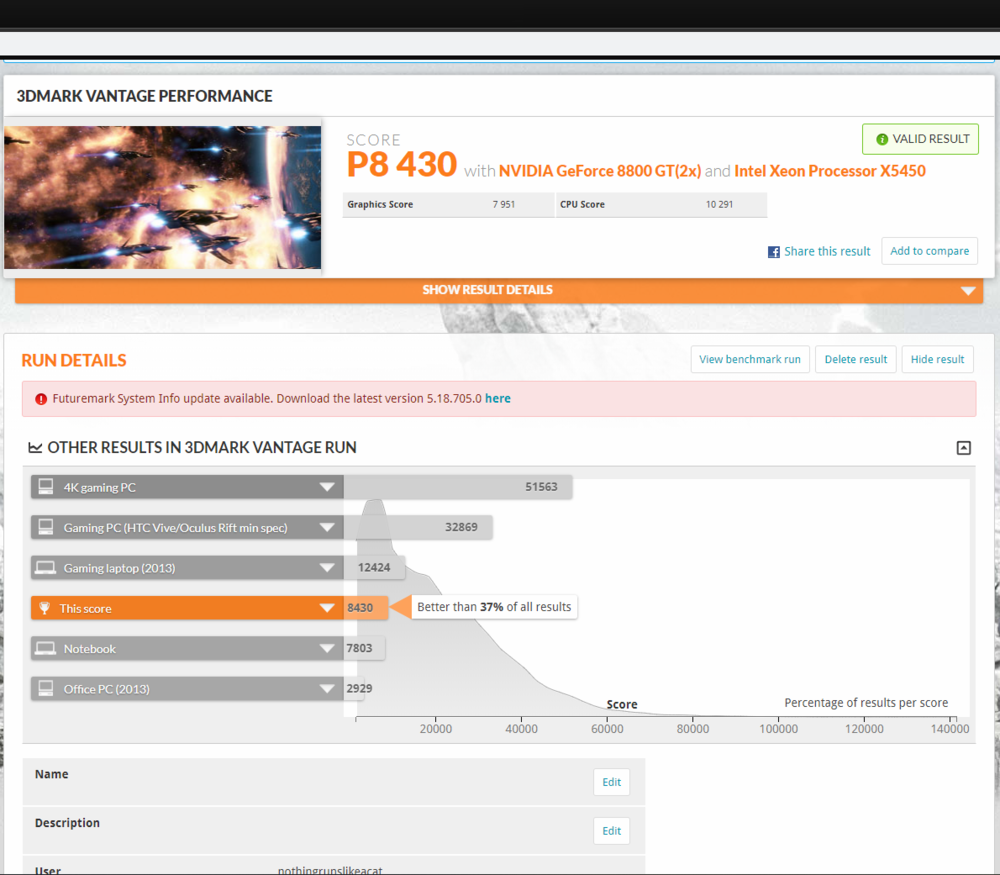This screenshot has height=875, width=1000.
Task: Click the 140000 axis label on chart
Action: point(950,728)
